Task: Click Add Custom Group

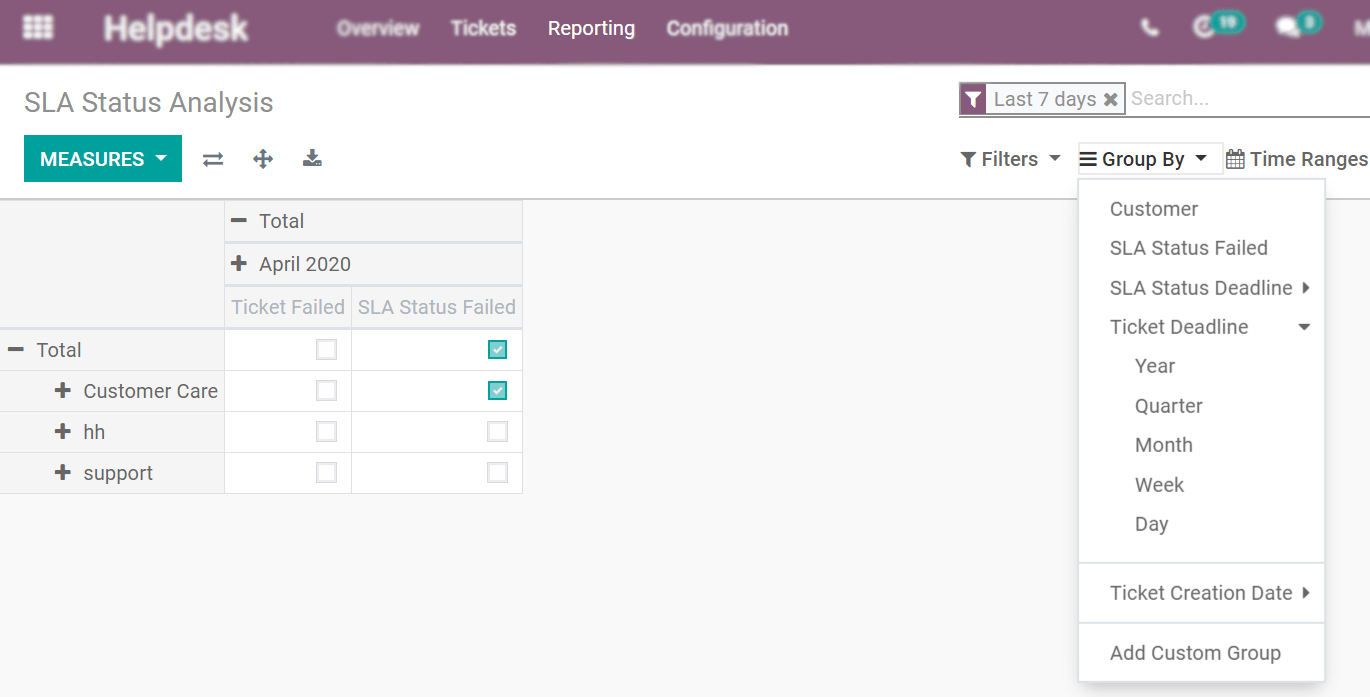Action: point(1195,652)
